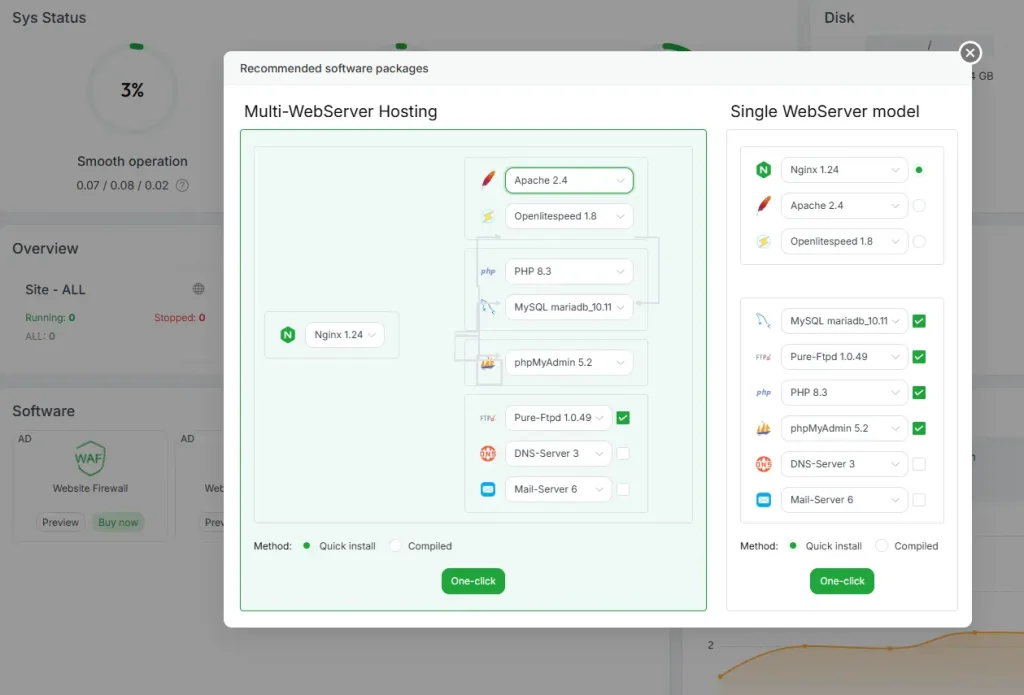Click the globe icon next to Site - ALL

pos(199,289)
